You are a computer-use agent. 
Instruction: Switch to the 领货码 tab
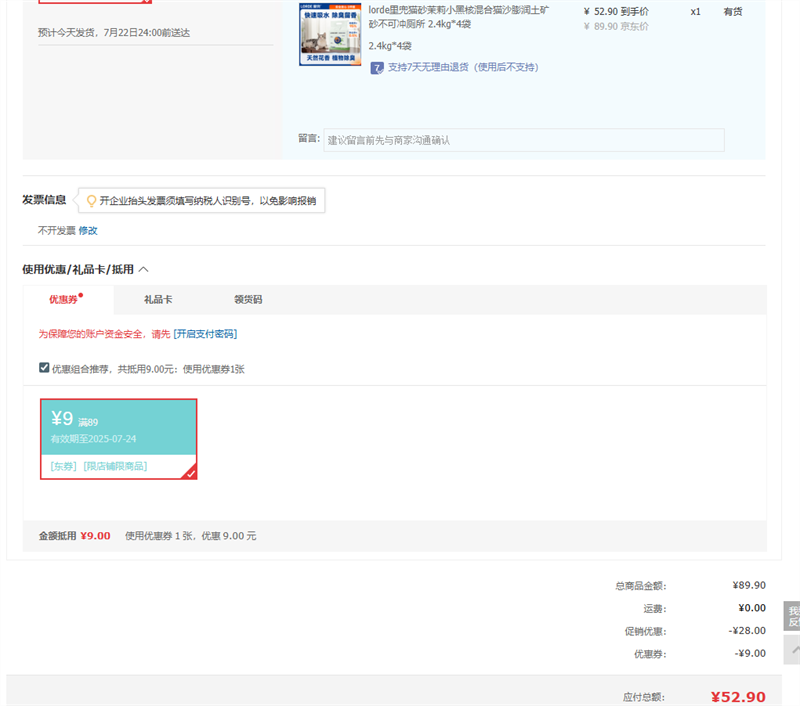tap(248, 300)
